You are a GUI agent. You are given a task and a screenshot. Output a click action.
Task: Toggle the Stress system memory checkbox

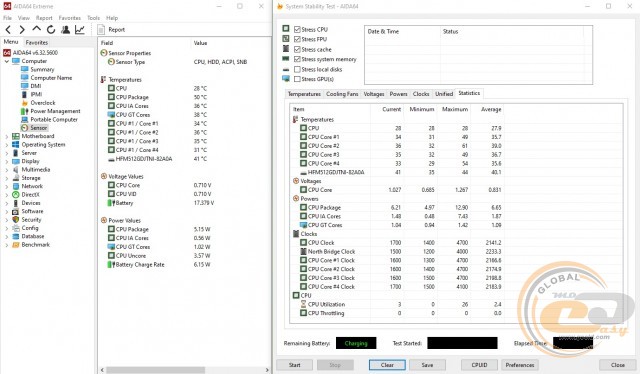coord(297,59)
